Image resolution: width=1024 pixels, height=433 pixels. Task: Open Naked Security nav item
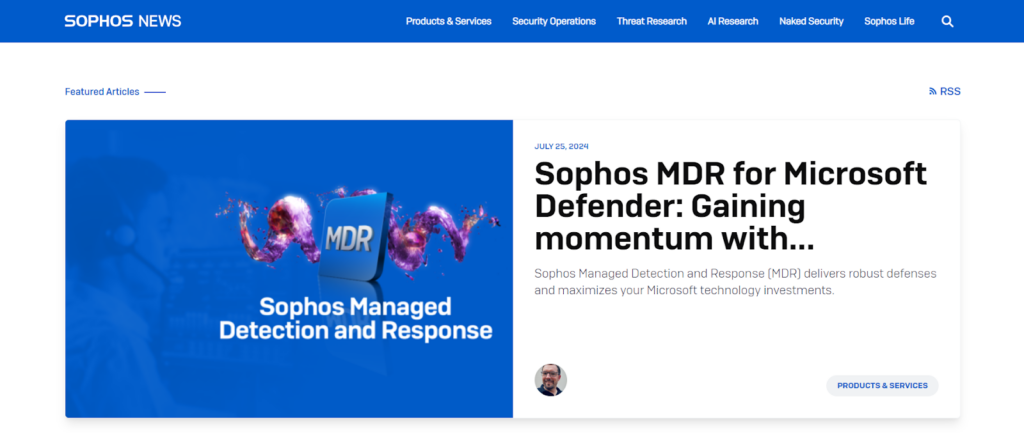(811, 22)
